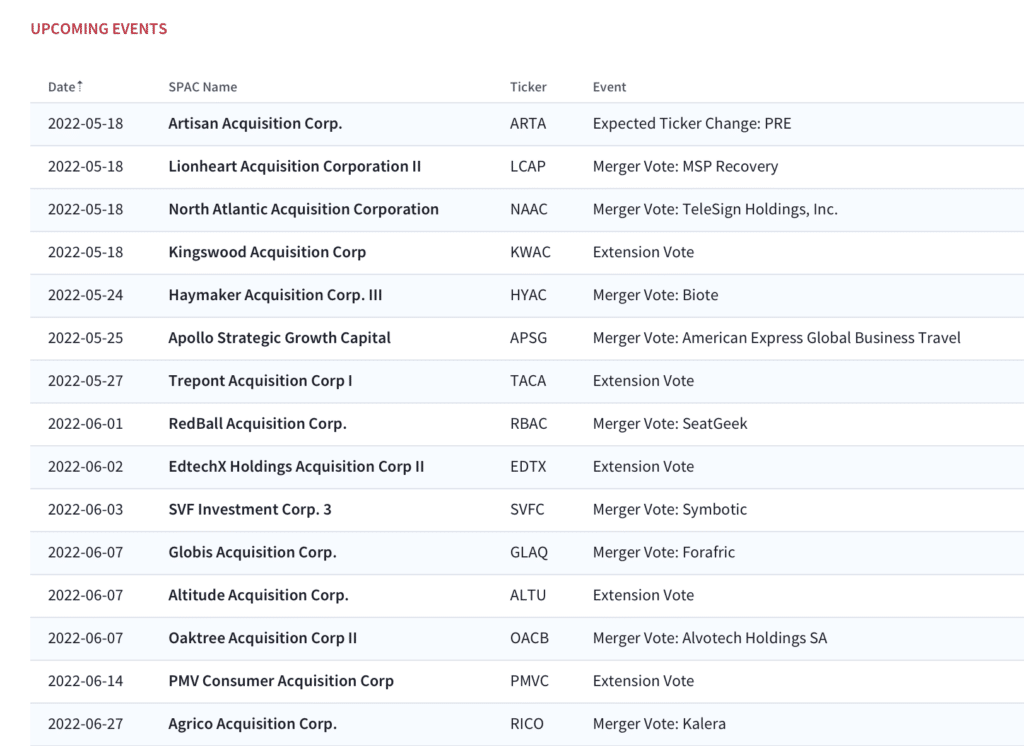
Task: Click the 2022-06-03 date cell
Action: [x=86, y=510]
